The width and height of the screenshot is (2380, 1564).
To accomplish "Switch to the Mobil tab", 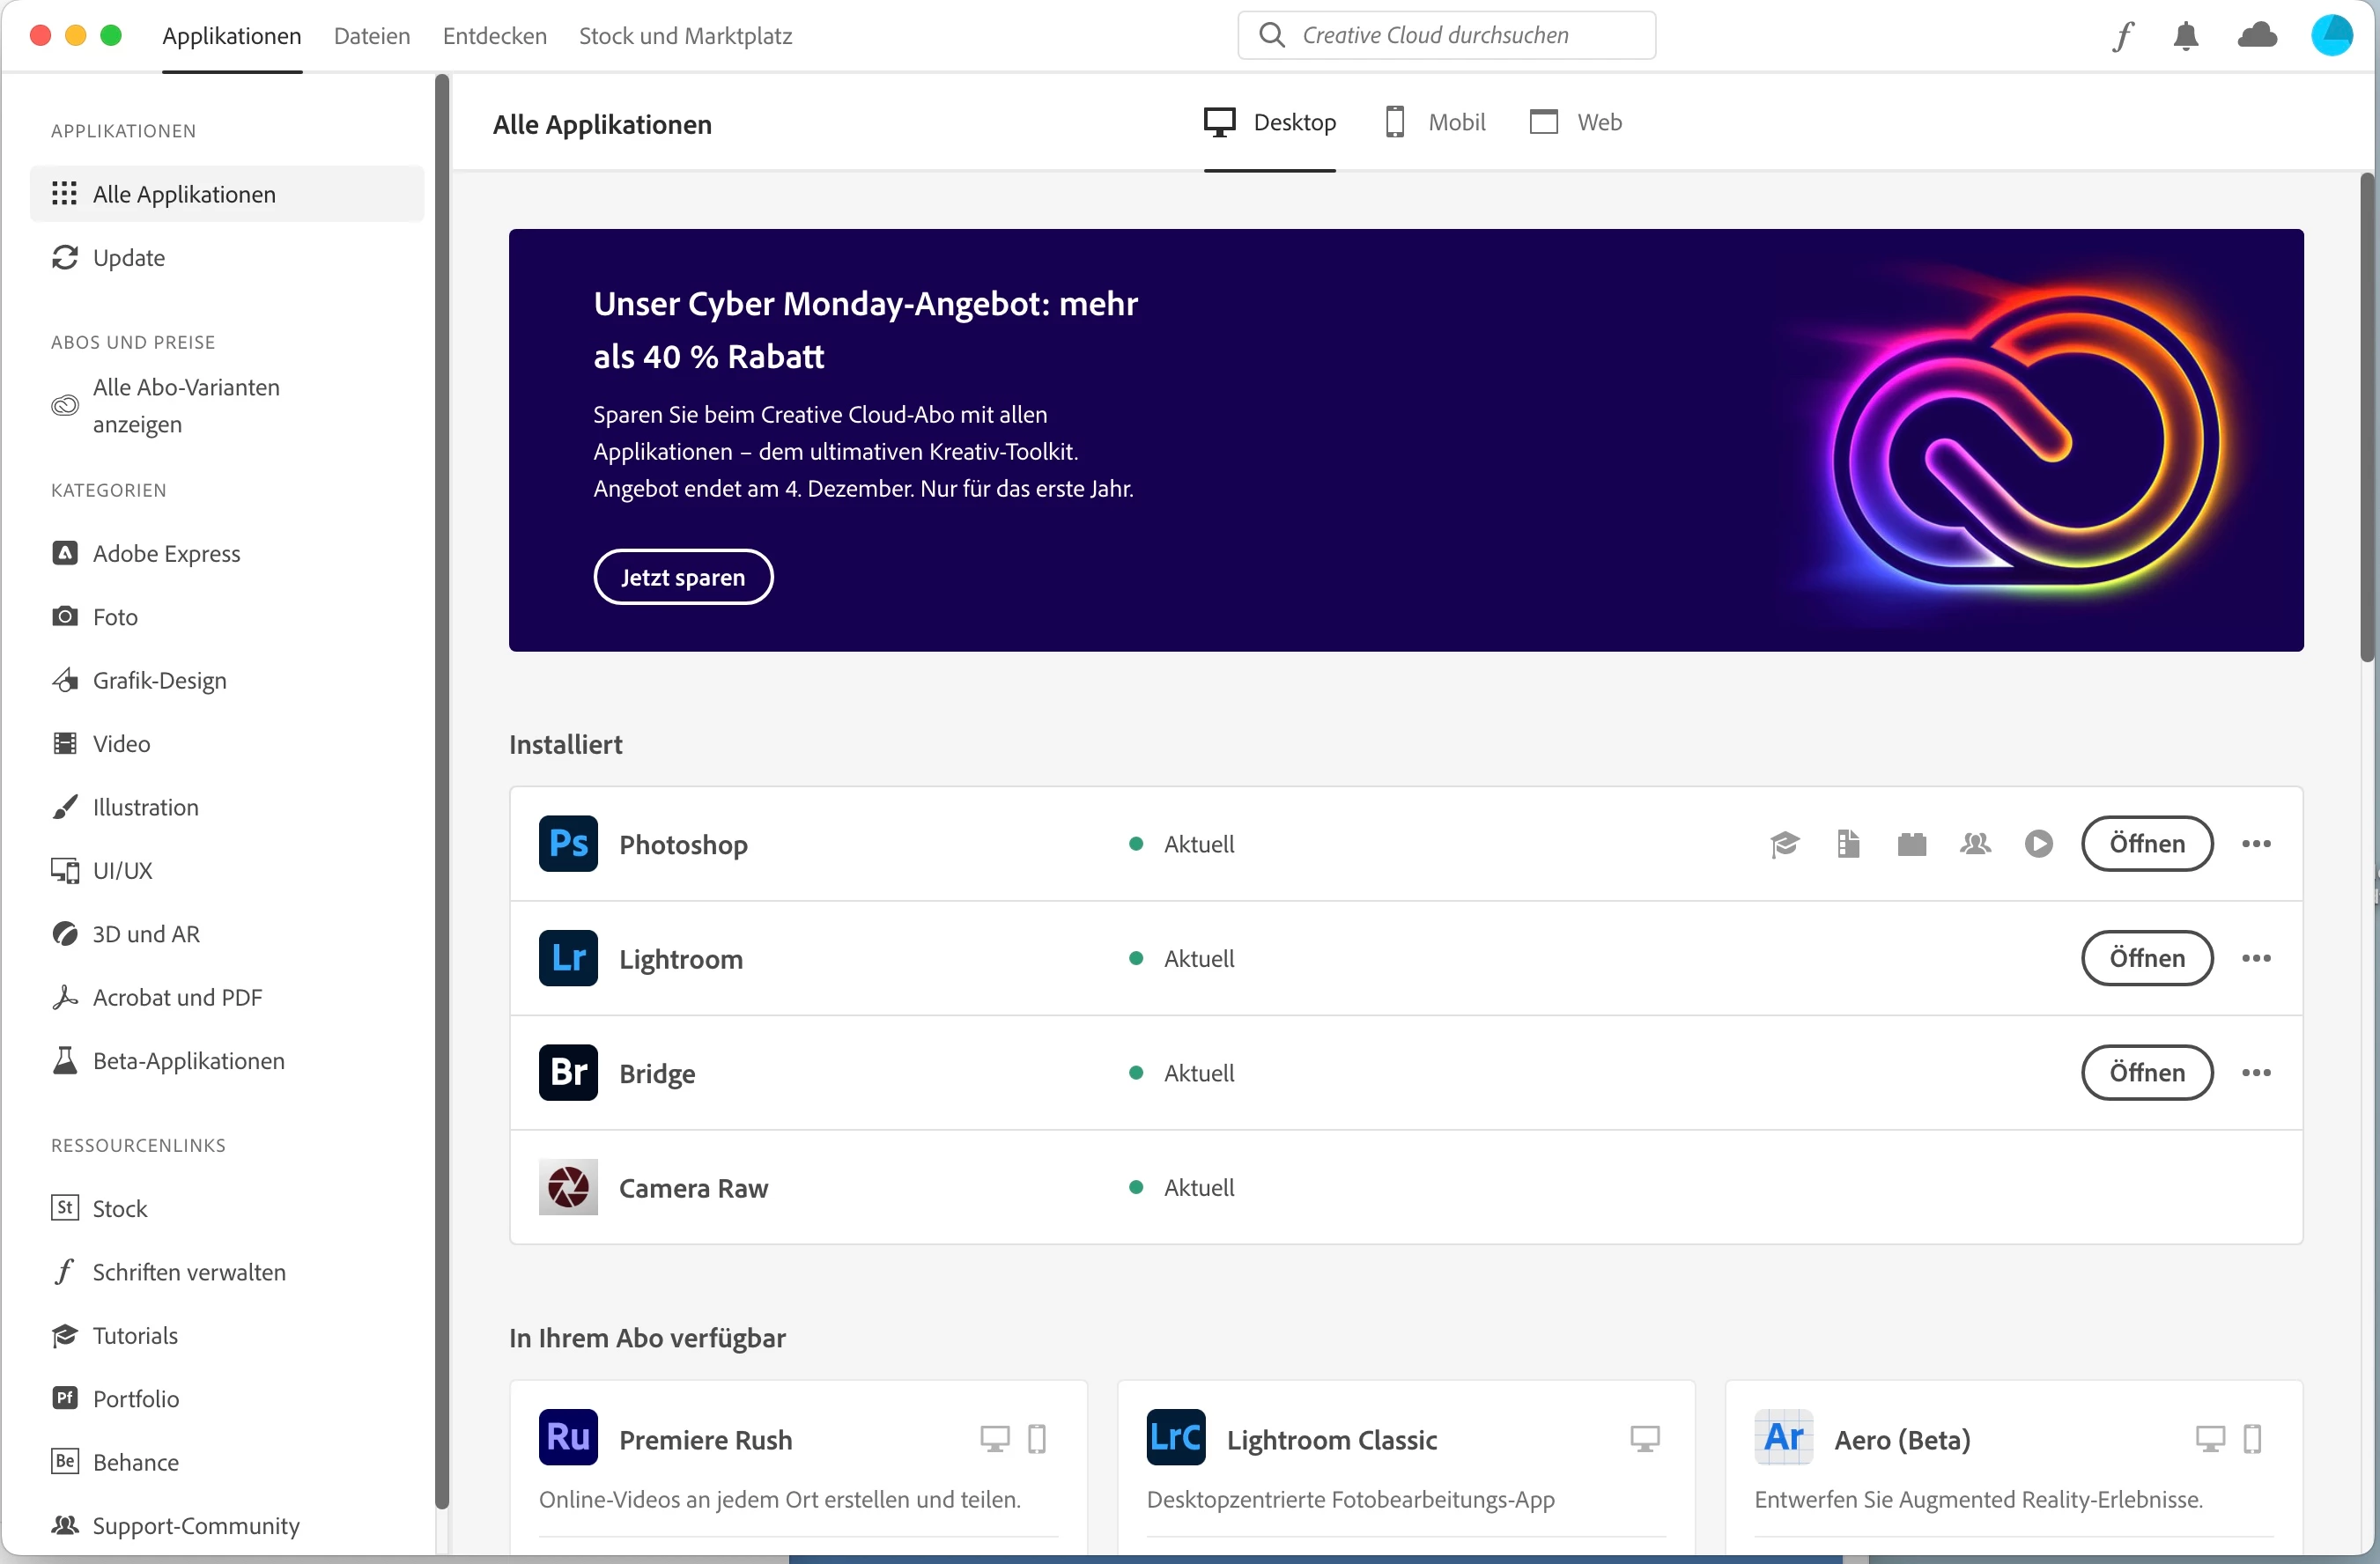I will point(1435,122).
